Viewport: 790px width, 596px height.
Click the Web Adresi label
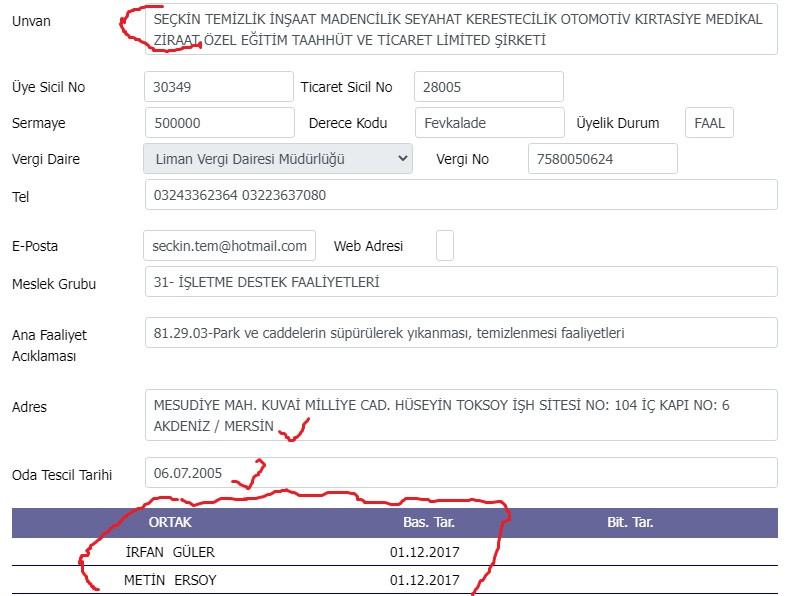pyautogui.click(x=368, y=246)
